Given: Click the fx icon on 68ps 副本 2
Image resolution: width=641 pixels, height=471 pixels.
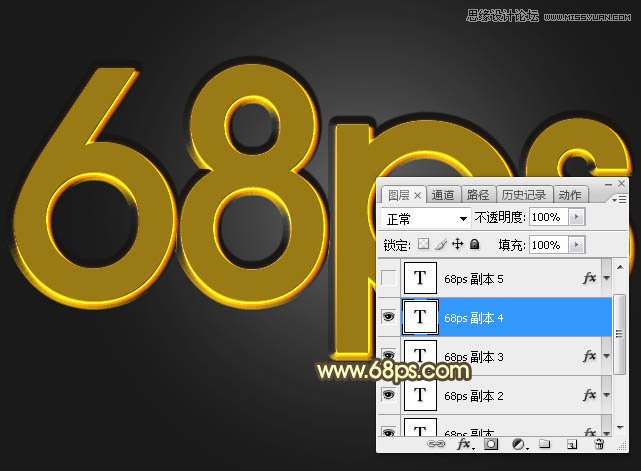Looking at the screenshot, I should [x=589, y=395].
